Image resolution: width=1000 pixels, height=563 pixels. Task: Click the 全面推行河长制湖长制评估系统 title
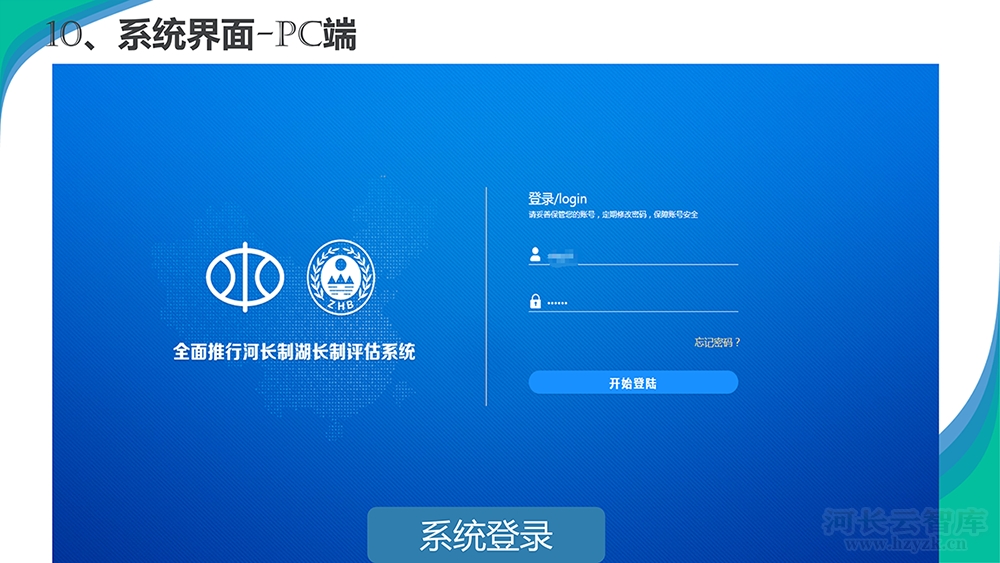click(x=294, y=352)
